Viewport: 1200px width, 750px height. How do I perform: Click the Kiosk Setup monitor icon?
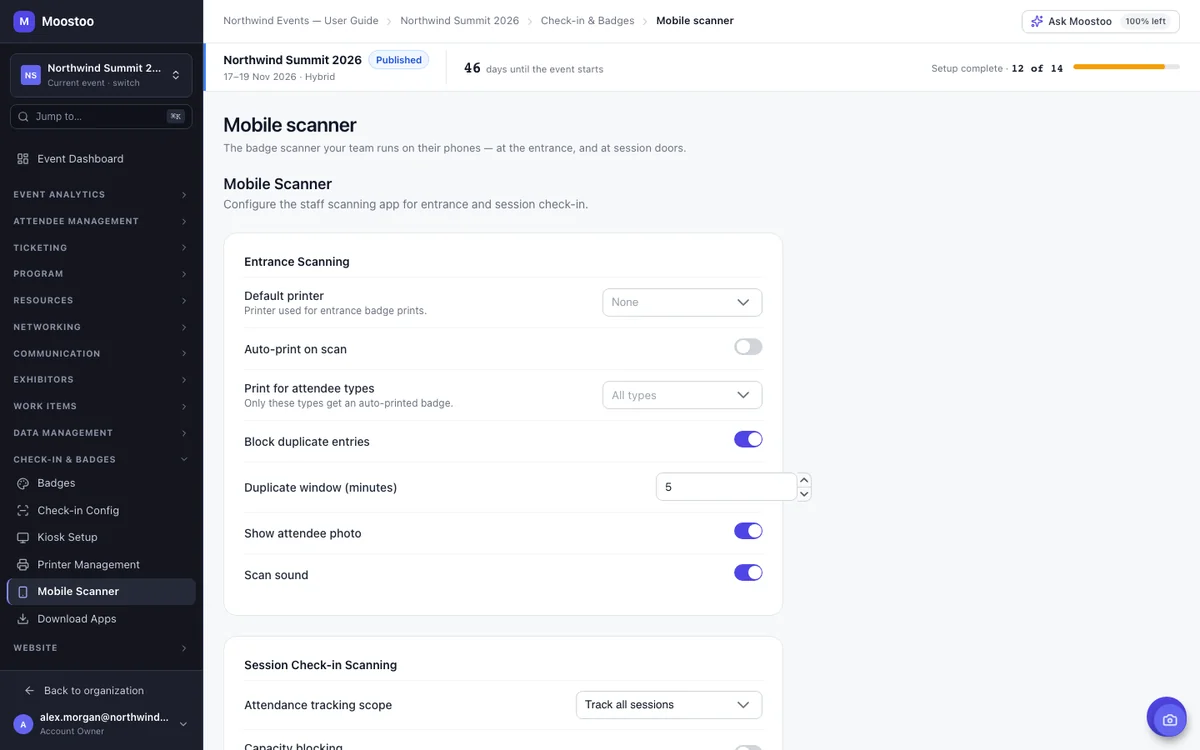tap(23, 537)
